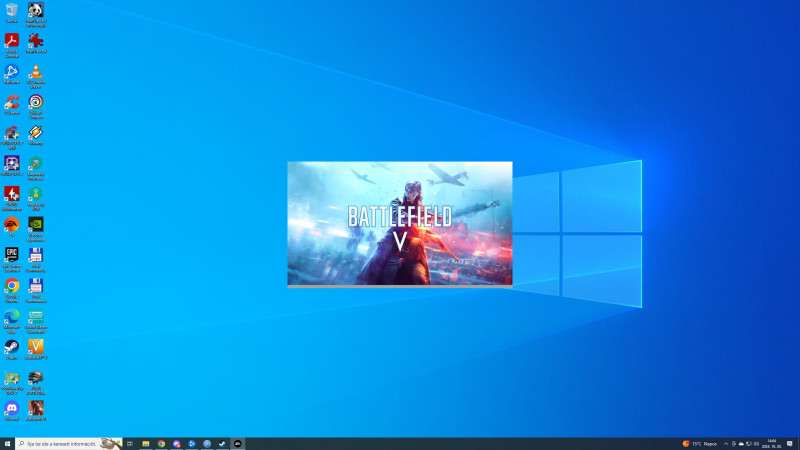The height and width of the screenshot is (450, 800).
Task: Open the Battle.net desktop shortcut
Action: point(12,73)
